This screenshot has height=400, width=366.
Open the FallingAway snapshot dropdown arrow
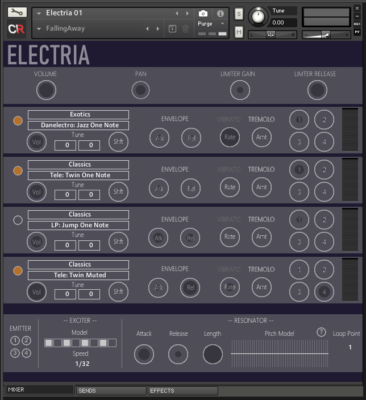39,29
